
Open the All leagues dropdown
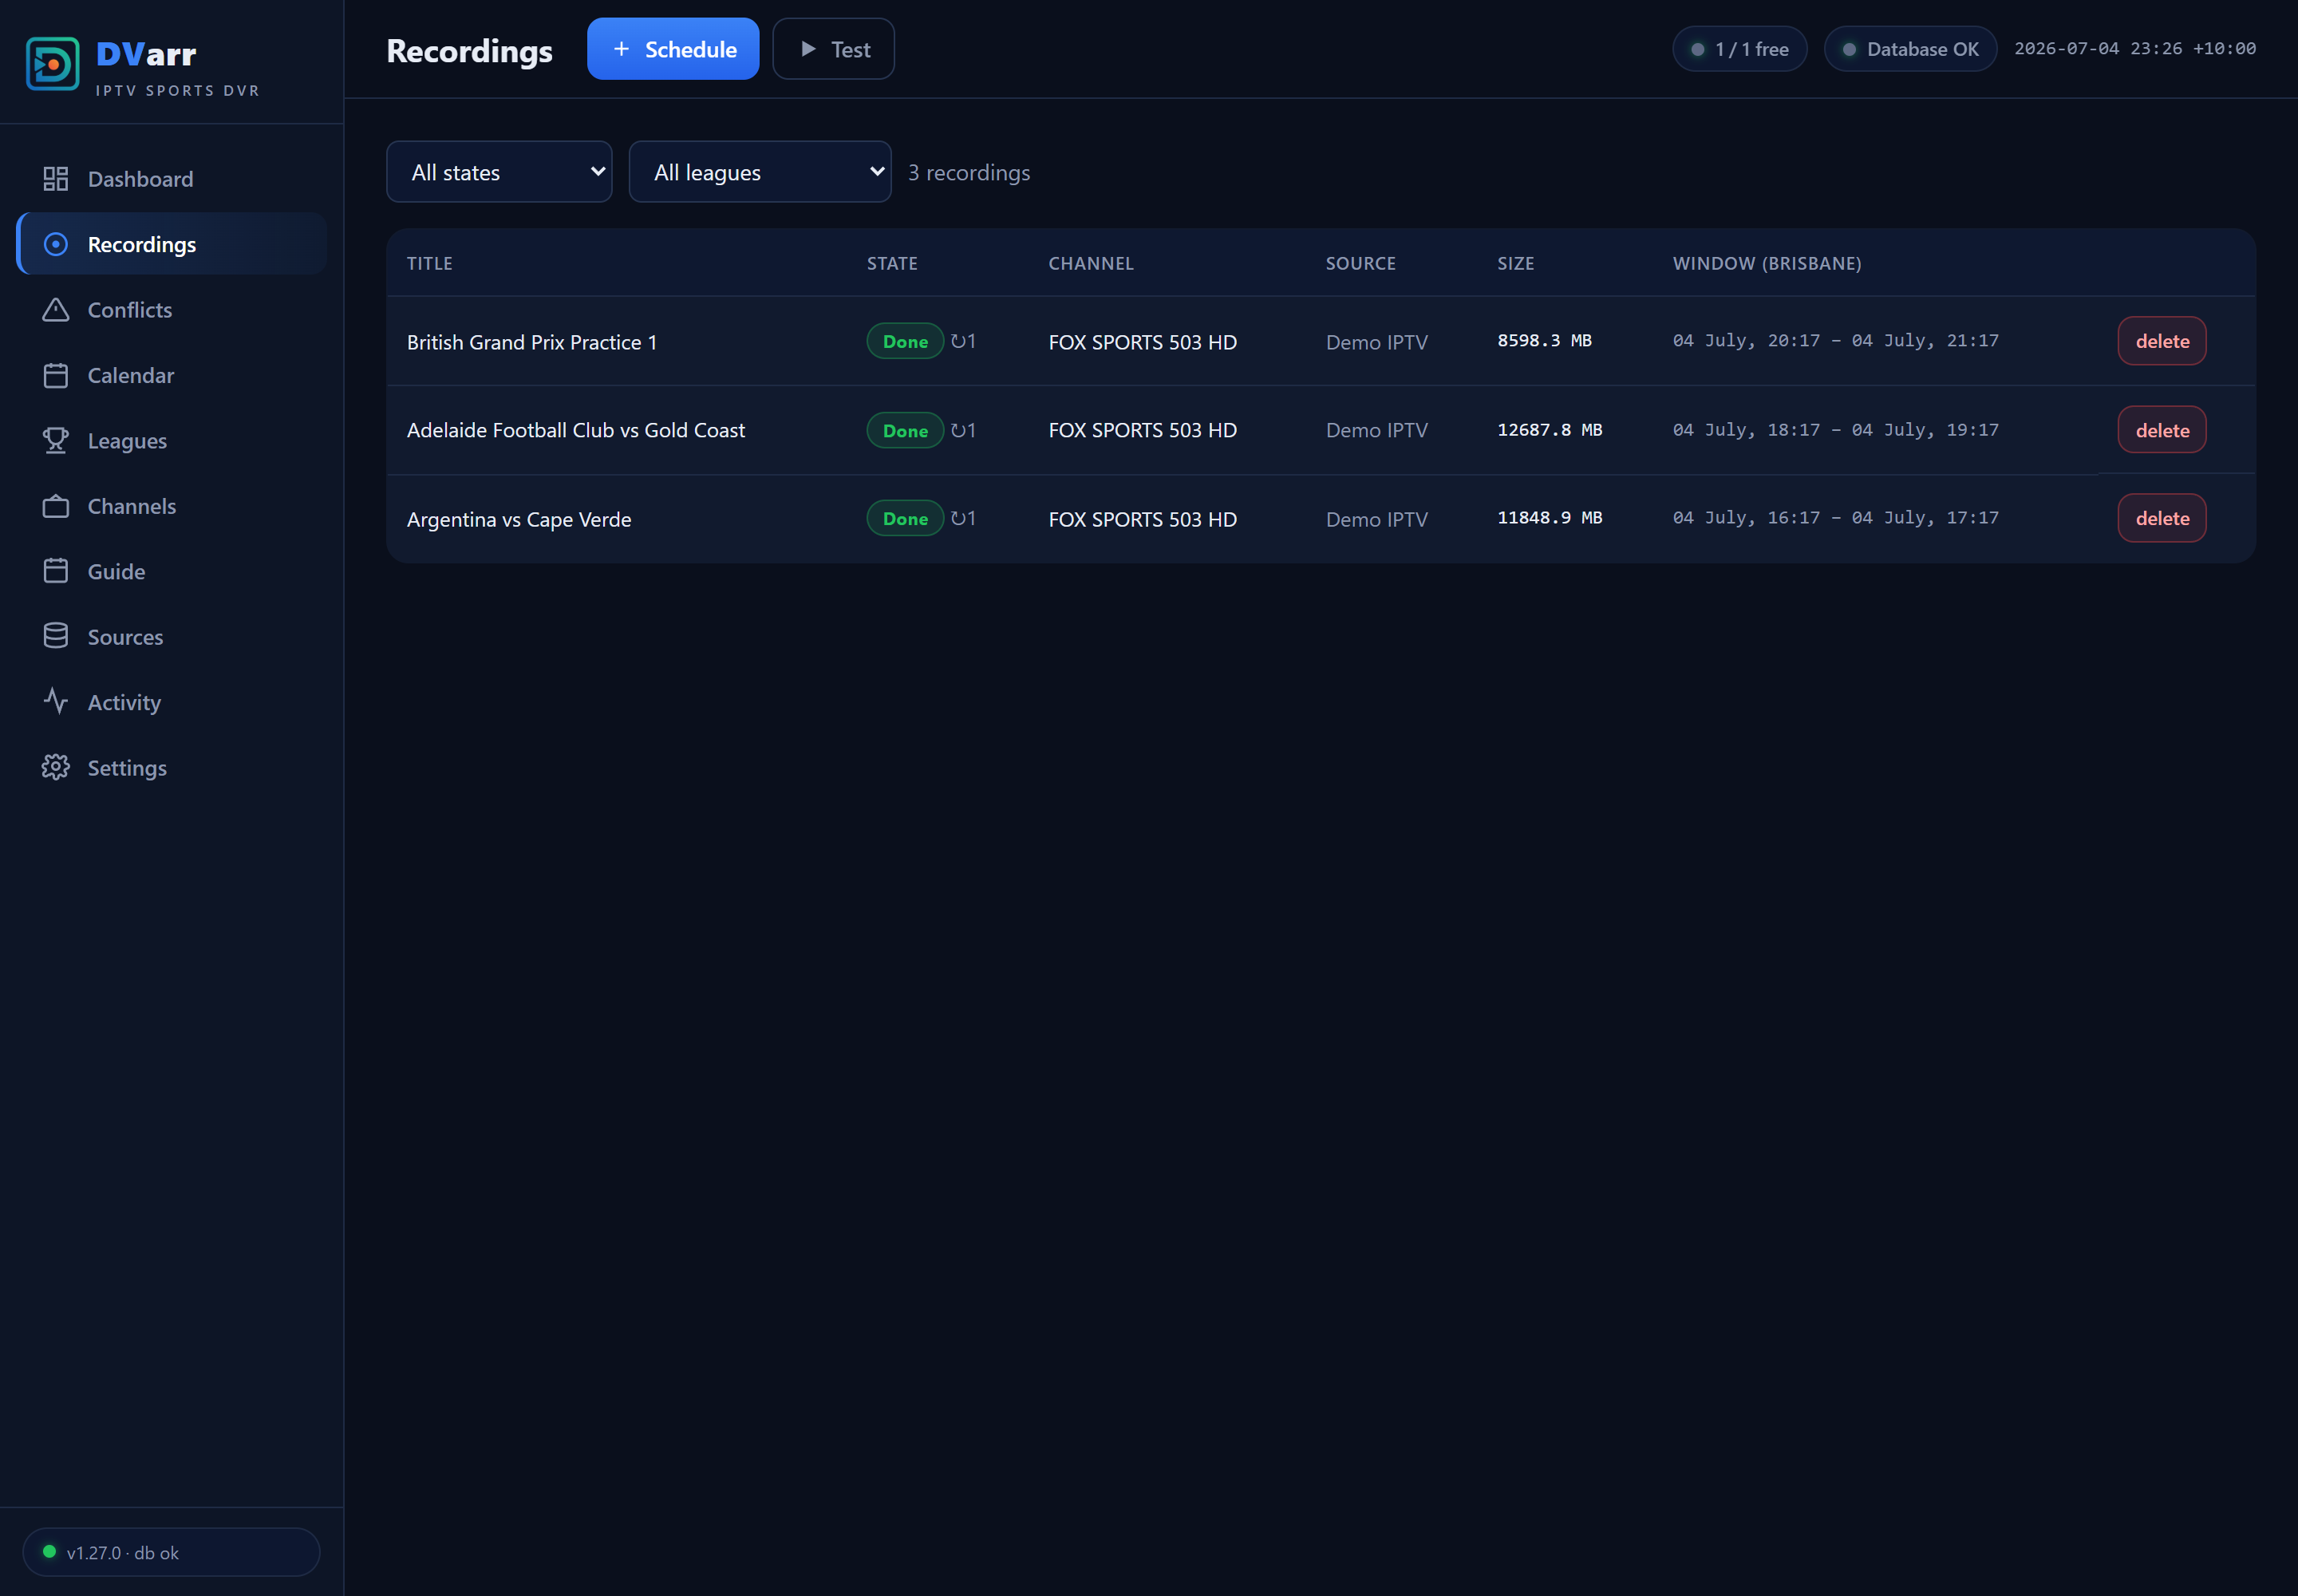click(x=760, y=172)
